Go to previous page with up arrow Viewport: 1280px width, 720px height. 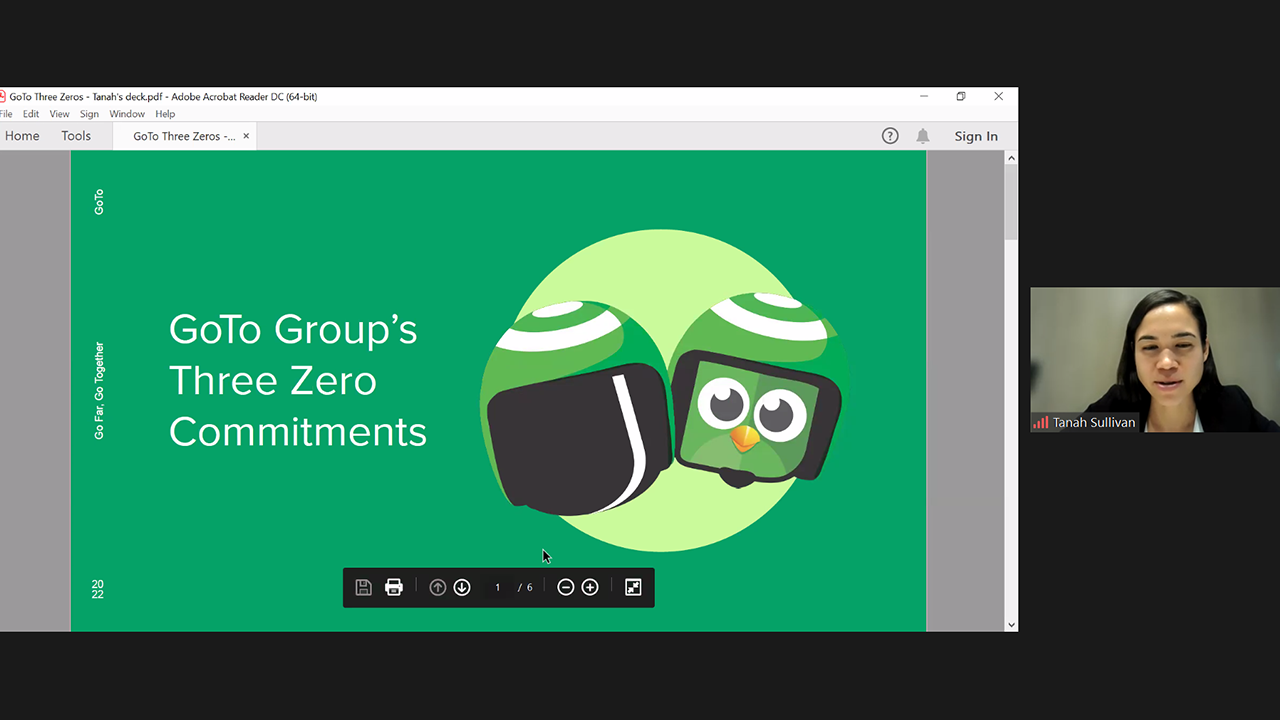click(437, 587)
